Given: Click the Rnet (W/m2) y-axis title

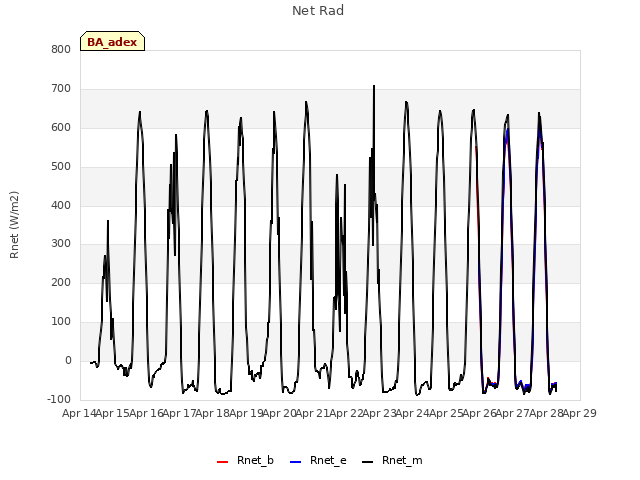Looking at the screenshot, I should click(14, 225).
